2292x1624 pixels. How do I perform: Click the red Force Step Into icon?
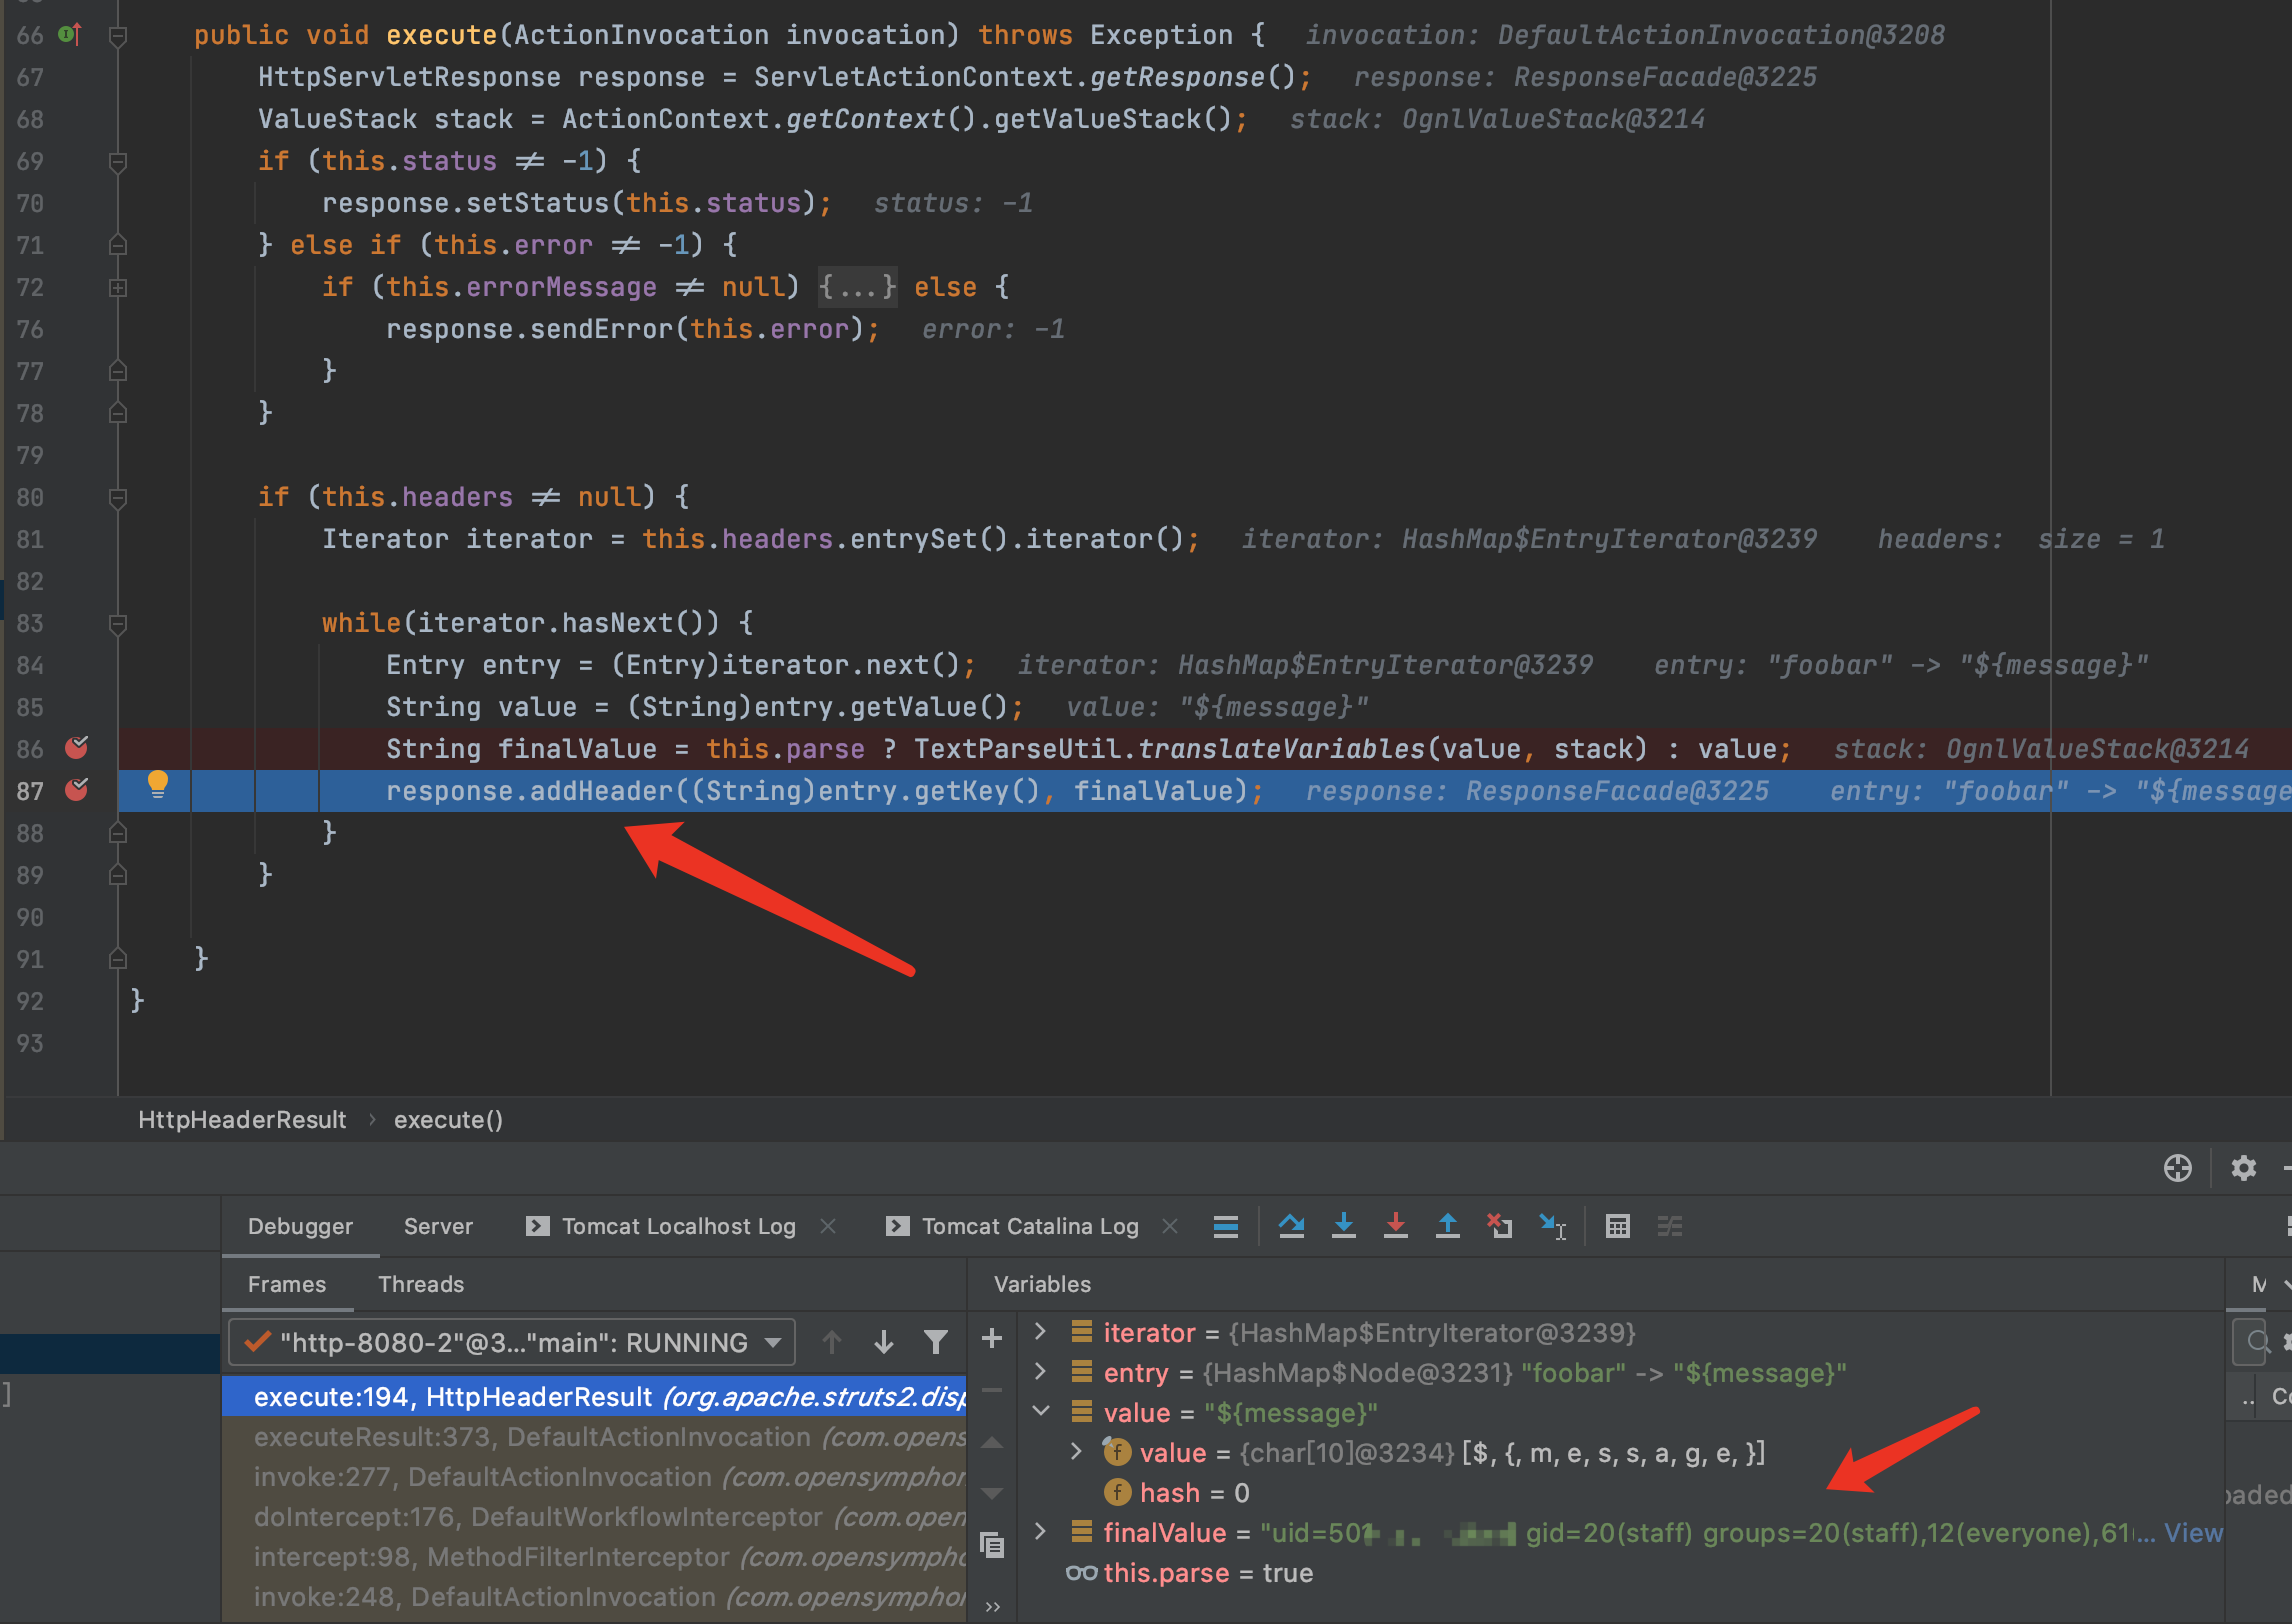(x=1396, y=1226)
